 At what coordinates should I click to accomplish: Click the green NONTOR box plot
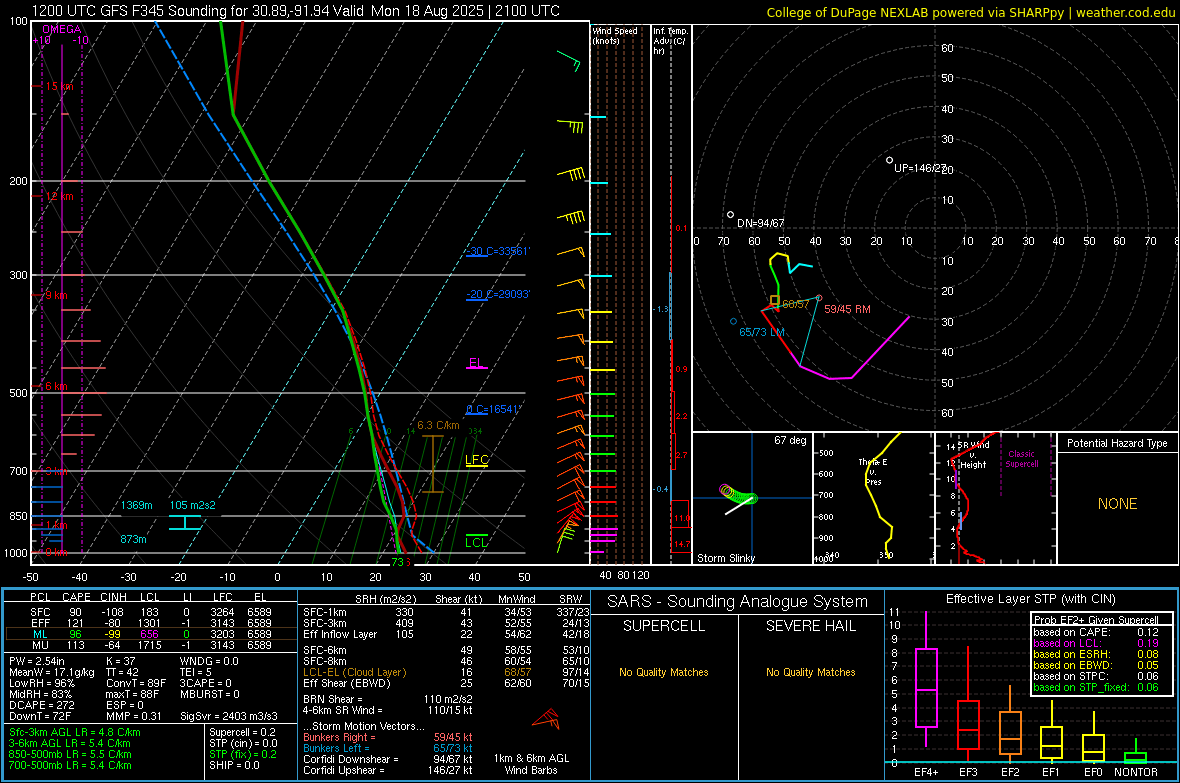coord(1135,753)
